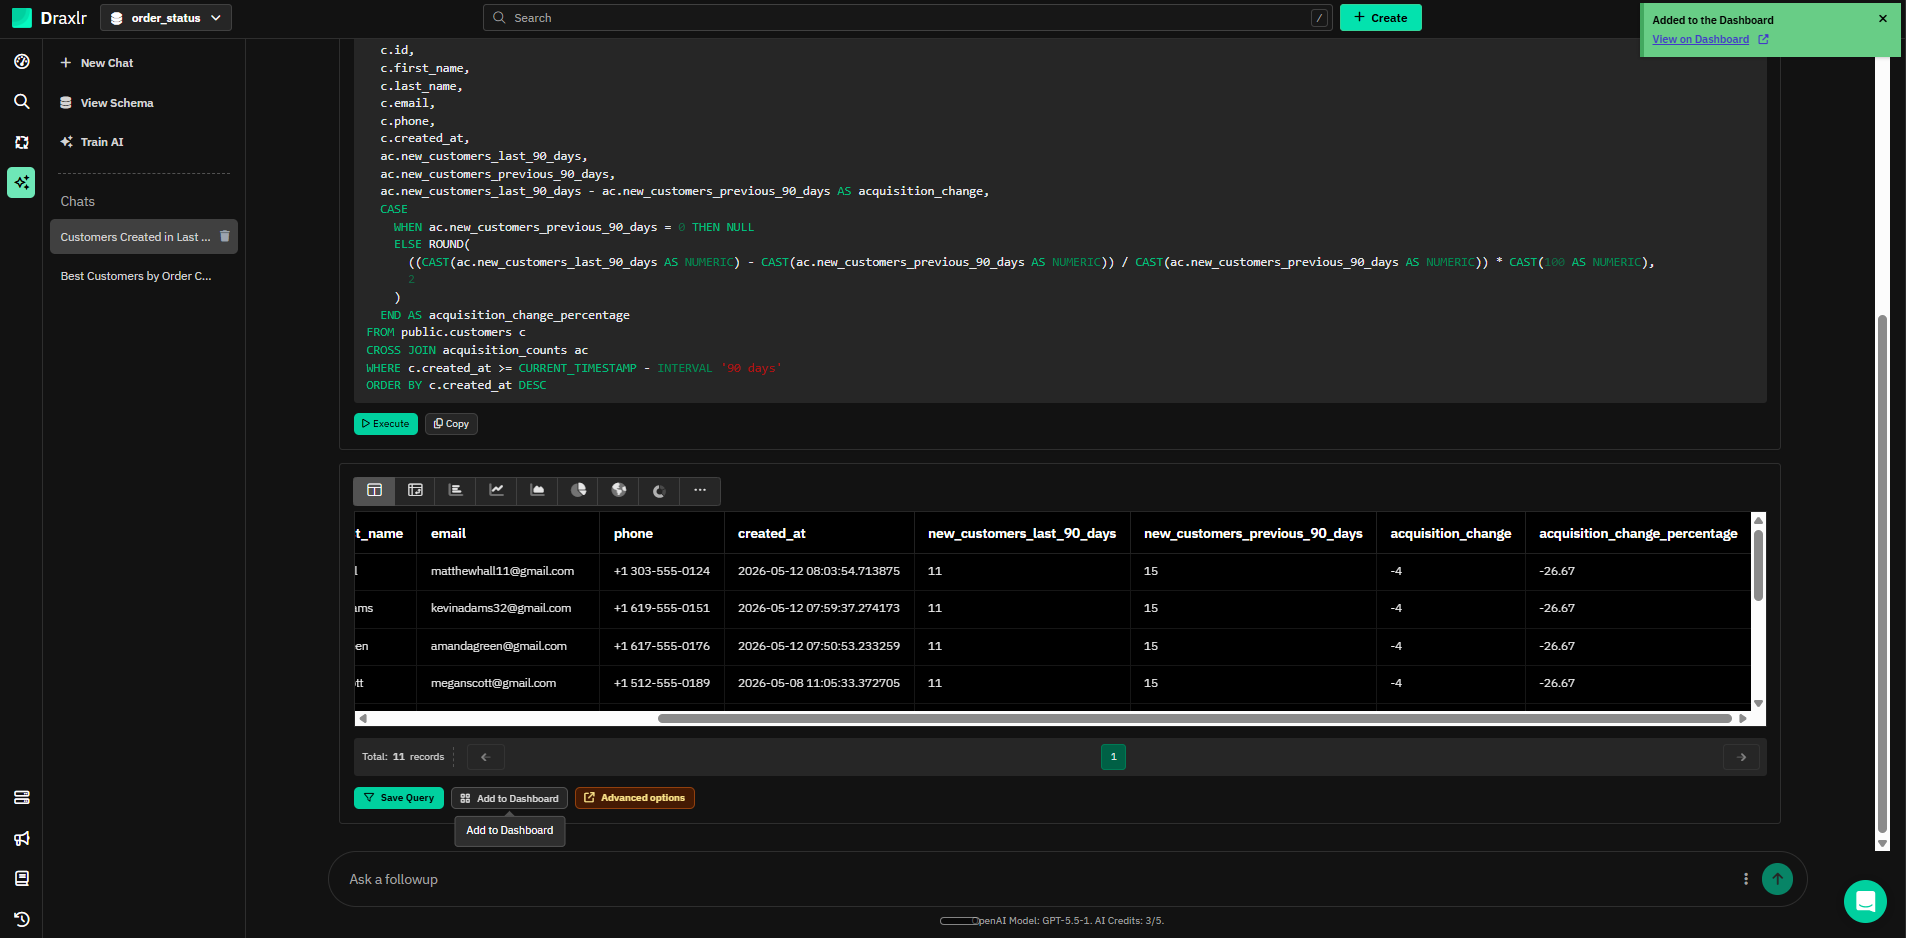The image size is (1906, 938).
Task: Click the new_customers_last_90_days column header
Action: [x=1021, y=534]
